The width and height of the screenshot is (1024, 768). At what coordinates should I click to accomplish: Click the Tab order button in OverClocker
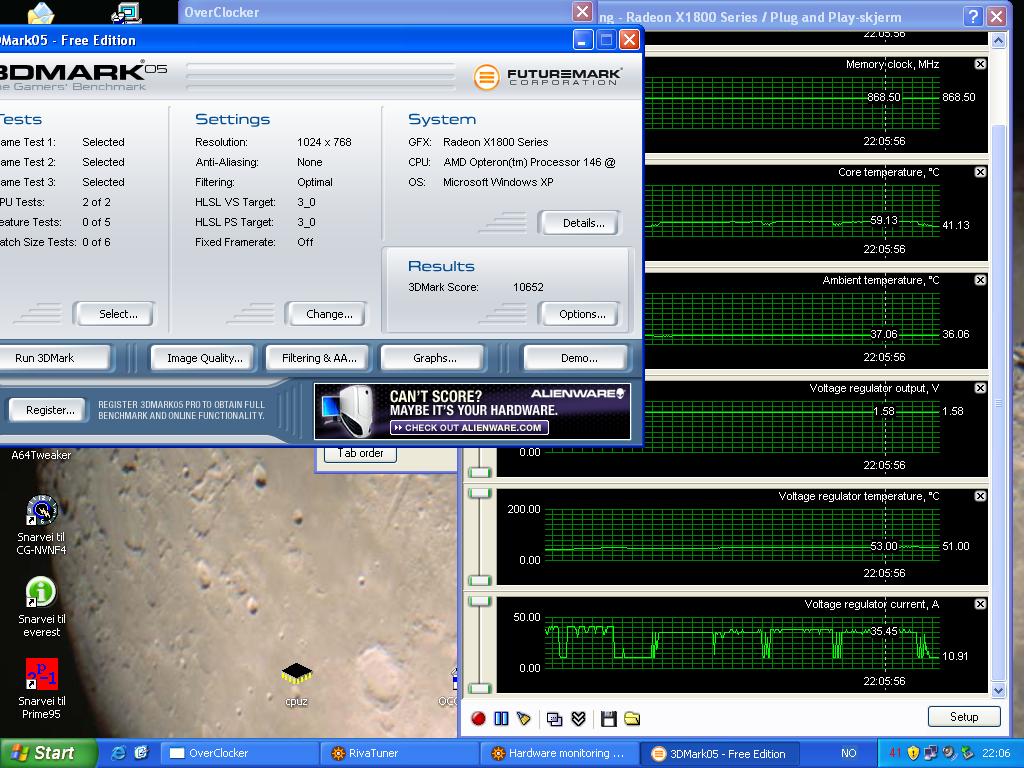[360, 453]
